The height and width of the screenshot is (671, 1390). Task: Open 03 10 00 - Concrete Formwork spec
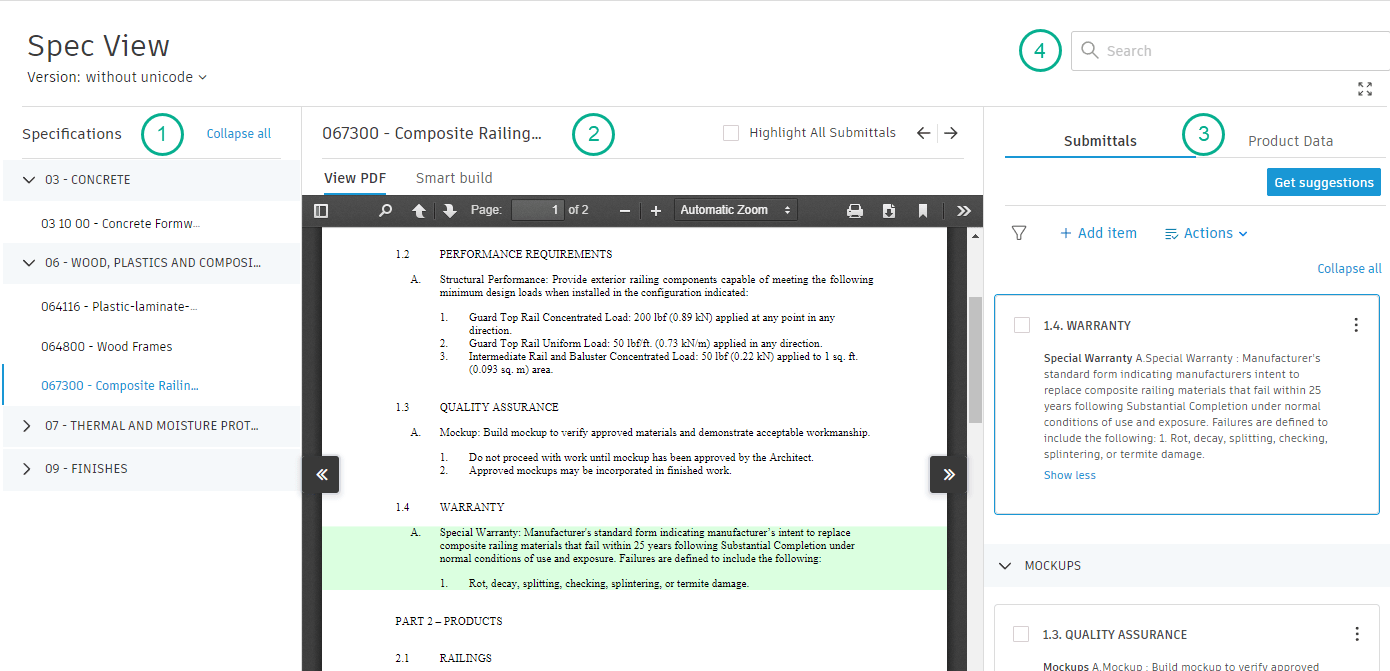click(121, 223)
